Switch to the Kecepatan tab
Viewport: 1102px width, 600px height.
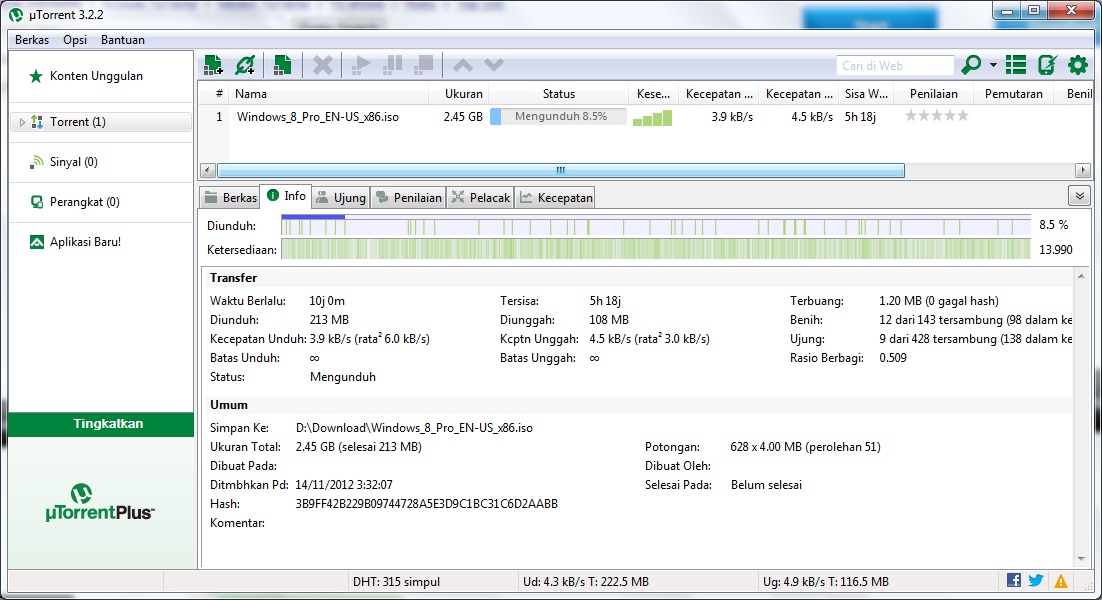click(556, 198)
